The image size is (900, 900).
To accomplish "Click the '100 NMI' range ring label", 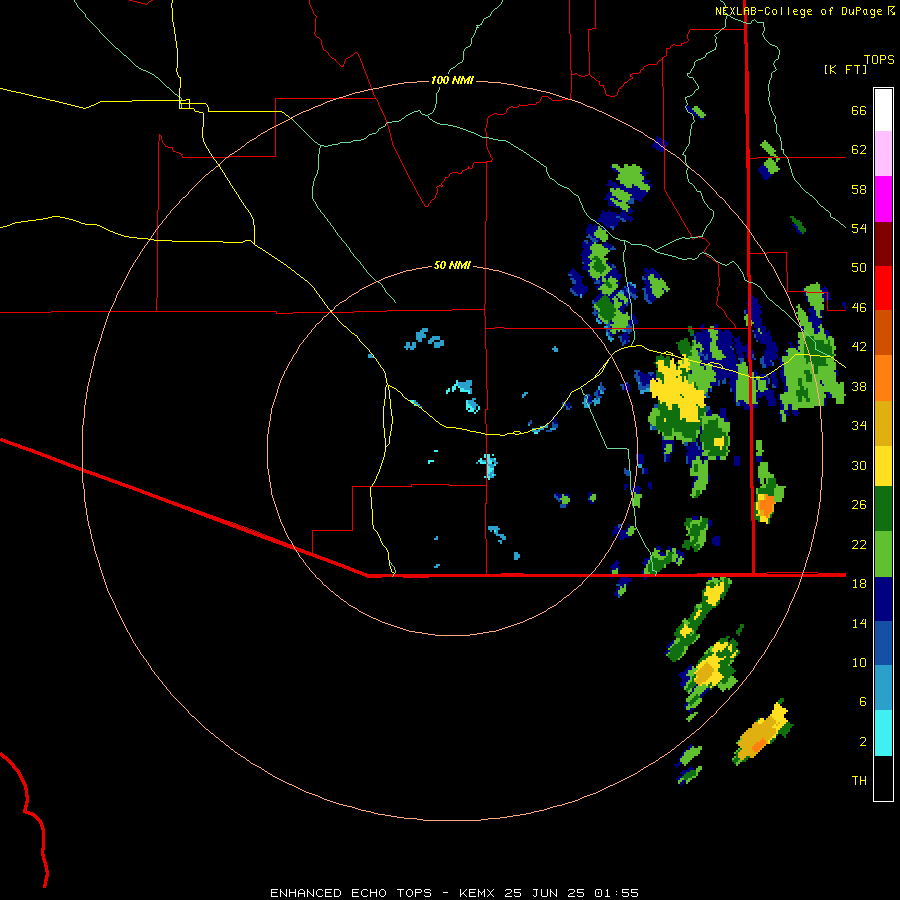I will (452, 80).
